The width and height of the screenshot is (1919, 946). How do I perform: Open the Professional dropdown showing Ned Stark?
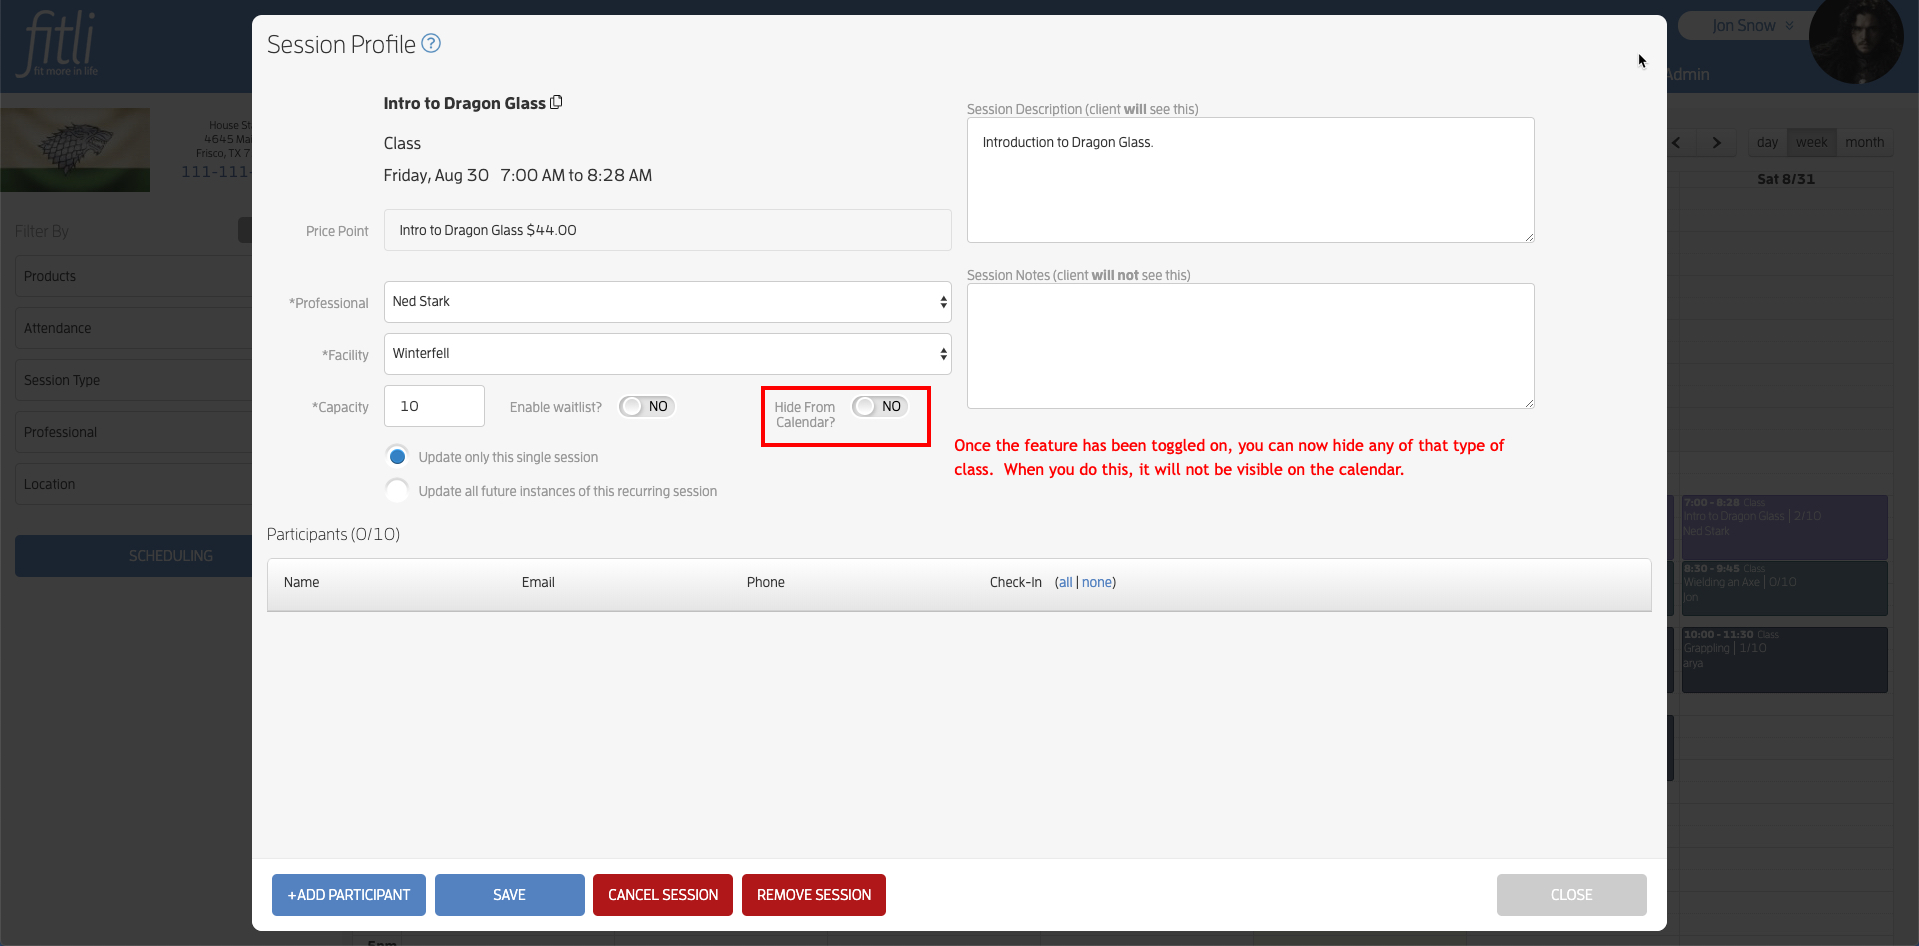pyautogui.click(x=667, y=302)
